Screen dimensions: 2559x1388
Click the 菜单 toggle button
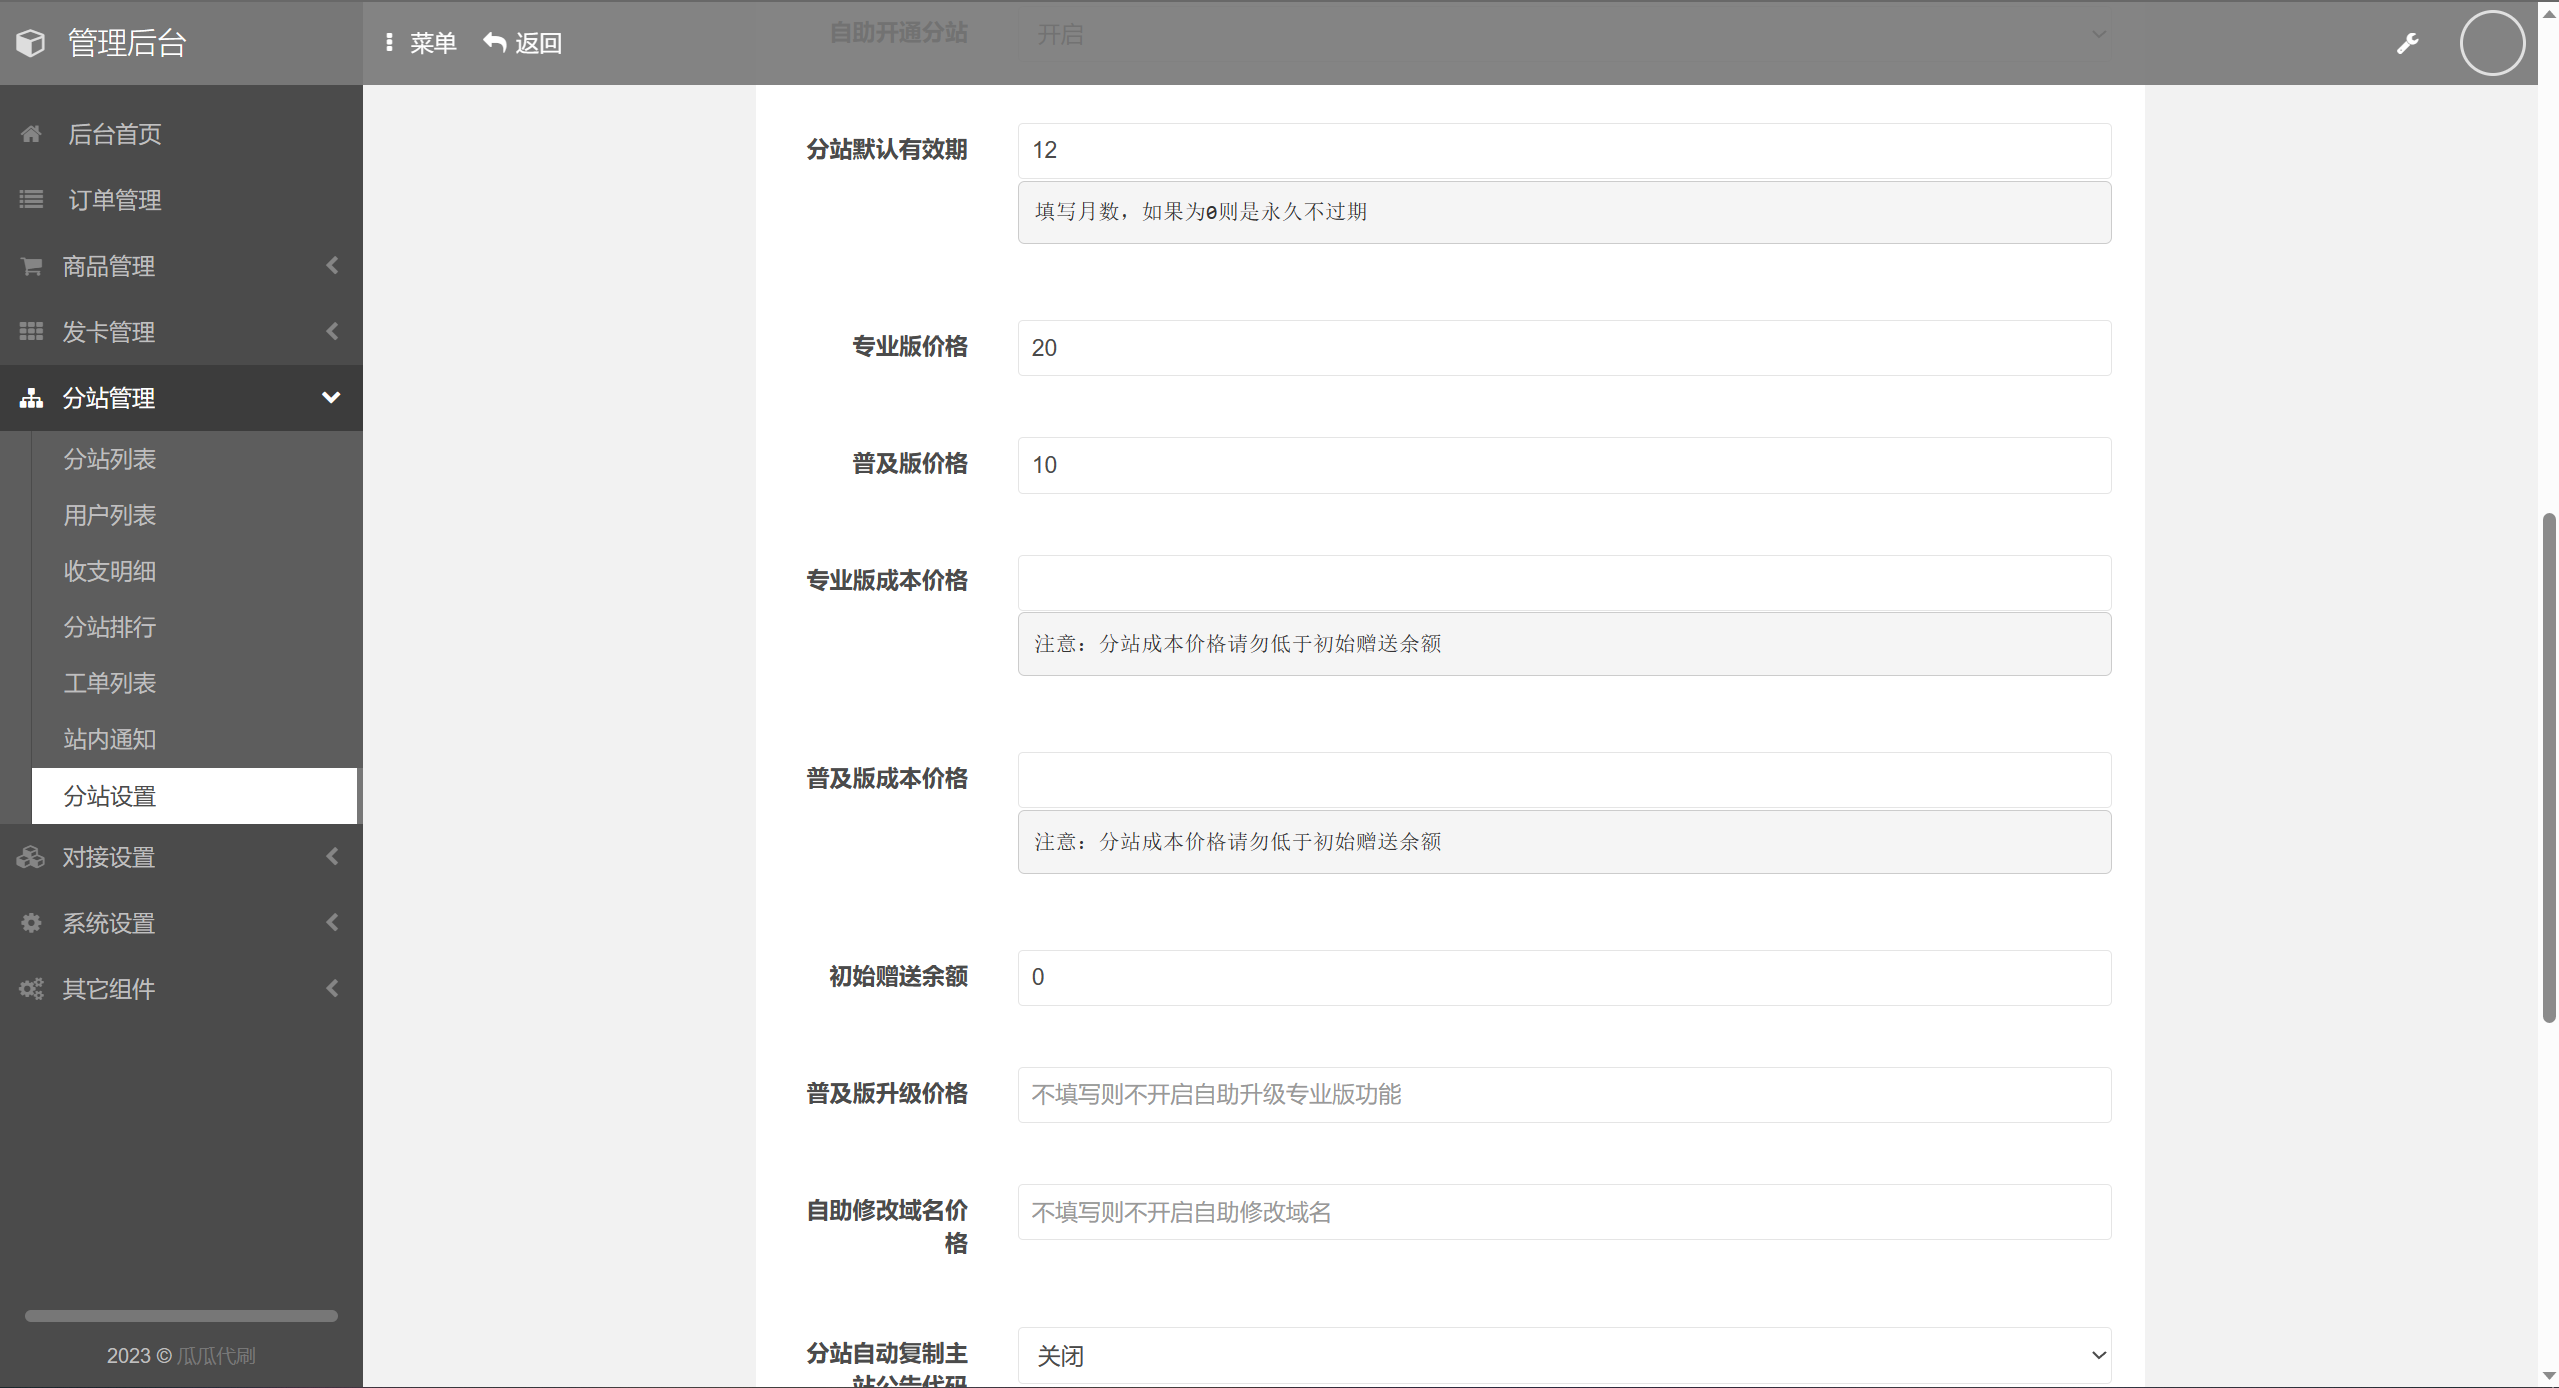(421, 43)
